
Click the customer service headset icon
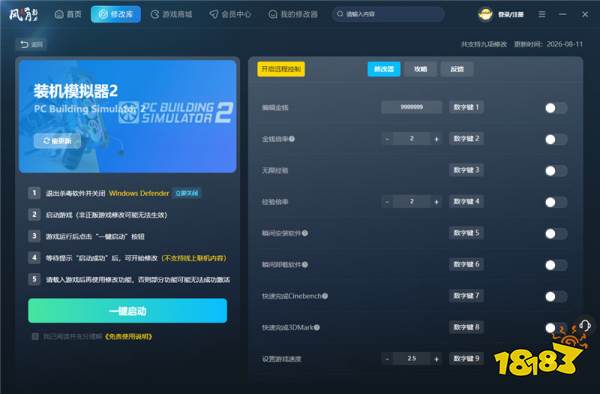point(585,325)
